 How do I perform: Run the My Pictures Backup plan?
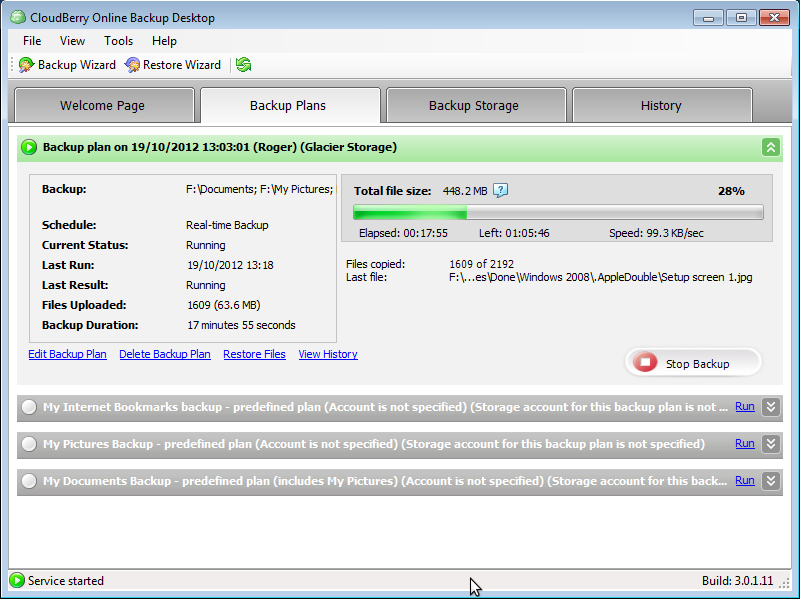745,443
